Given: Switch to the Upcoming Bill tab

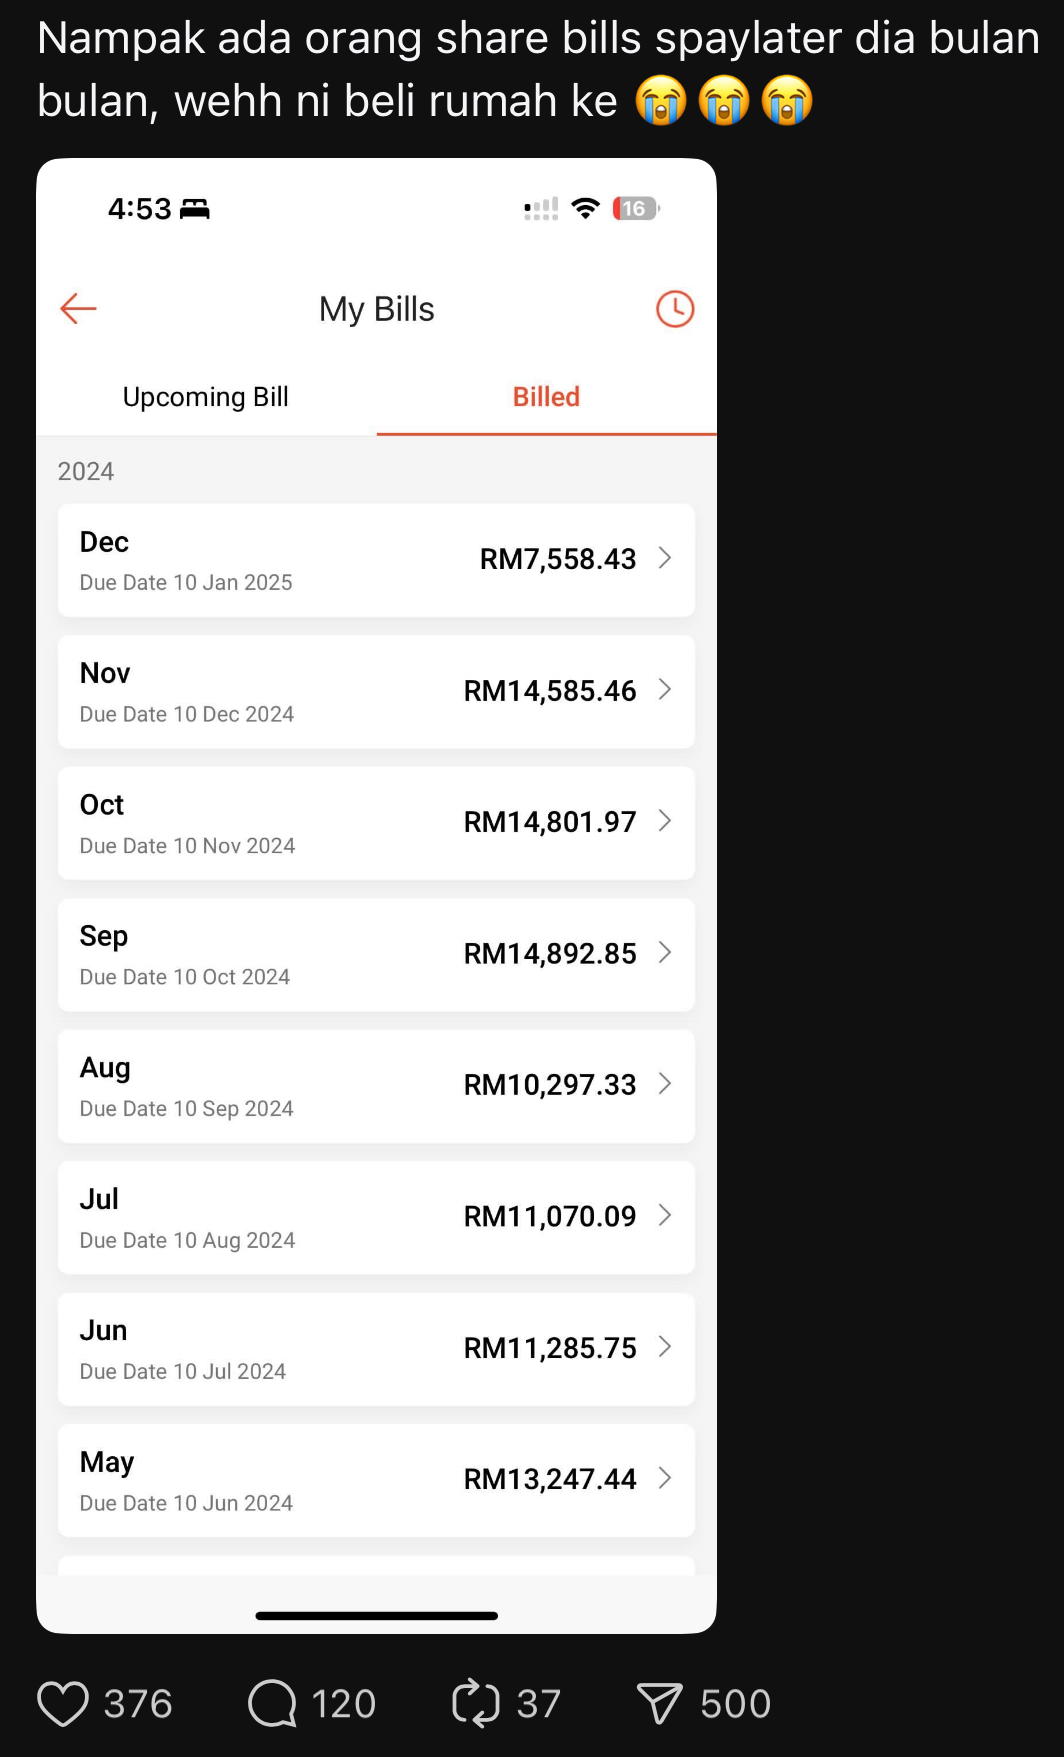Looking at the screenshot, I should [206, 397].
